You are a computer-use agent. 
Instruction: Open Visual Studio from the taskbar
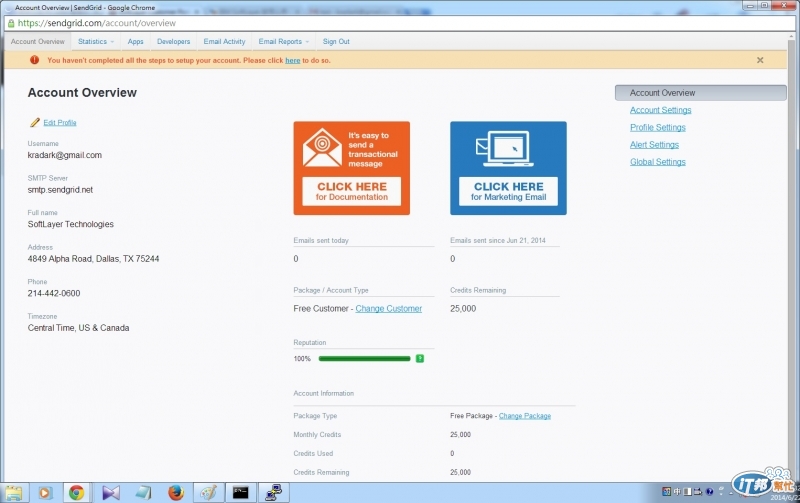[x=111, y=493]
